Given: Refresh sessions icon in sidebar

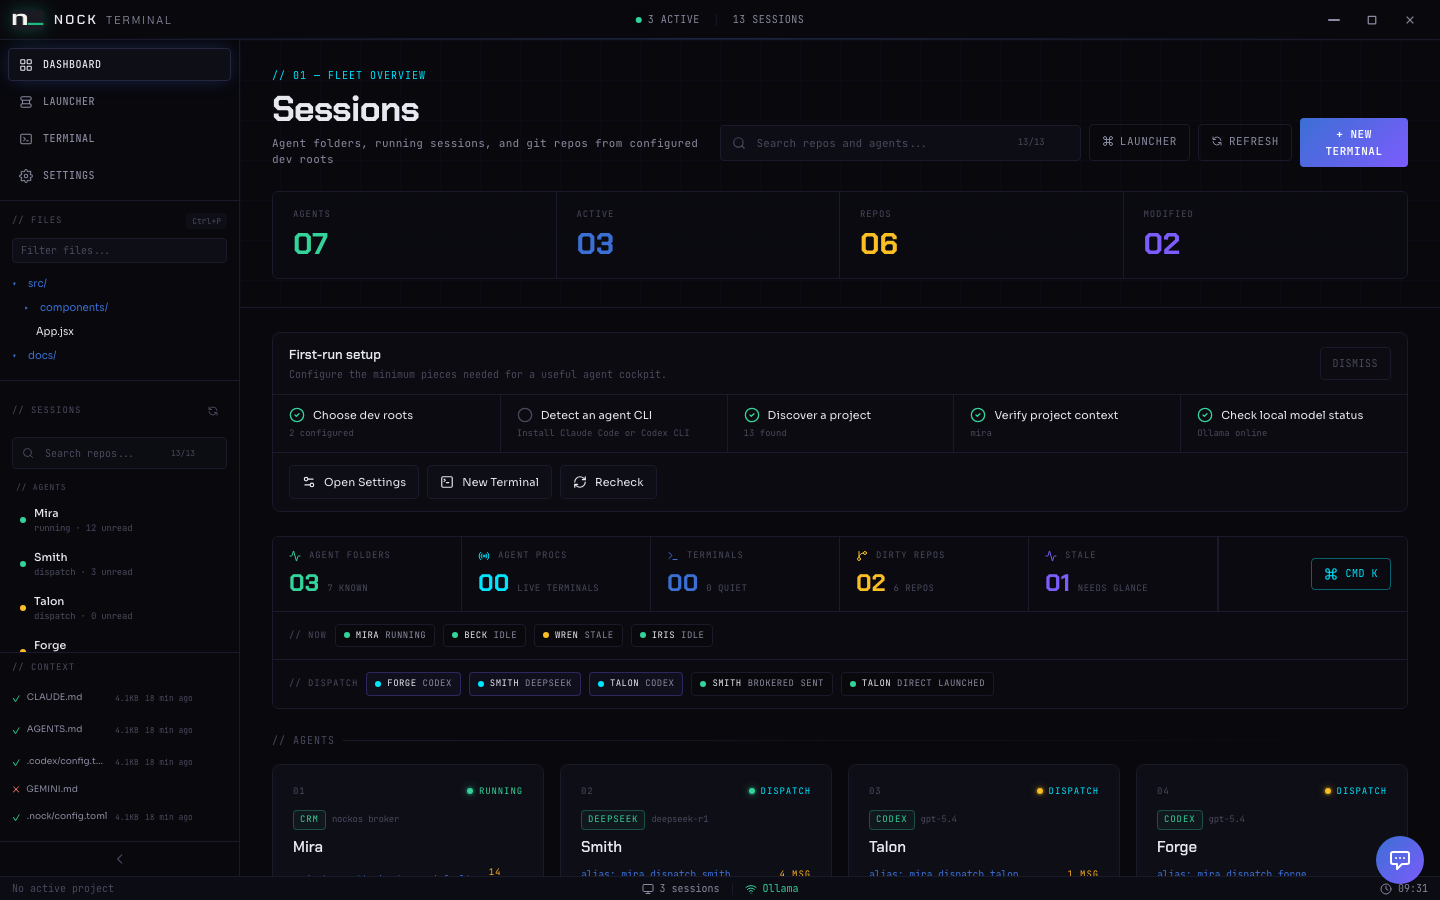Looking at the screenshot, I should tap(213, 411).
